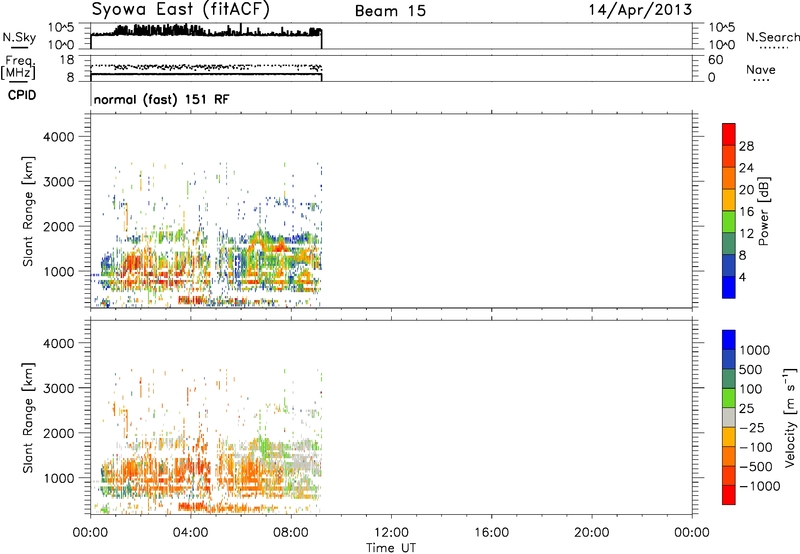The height and width of the screenshot is (554, 800).
Task: Click the "4" value on Power scale
Action: point(742,277)
